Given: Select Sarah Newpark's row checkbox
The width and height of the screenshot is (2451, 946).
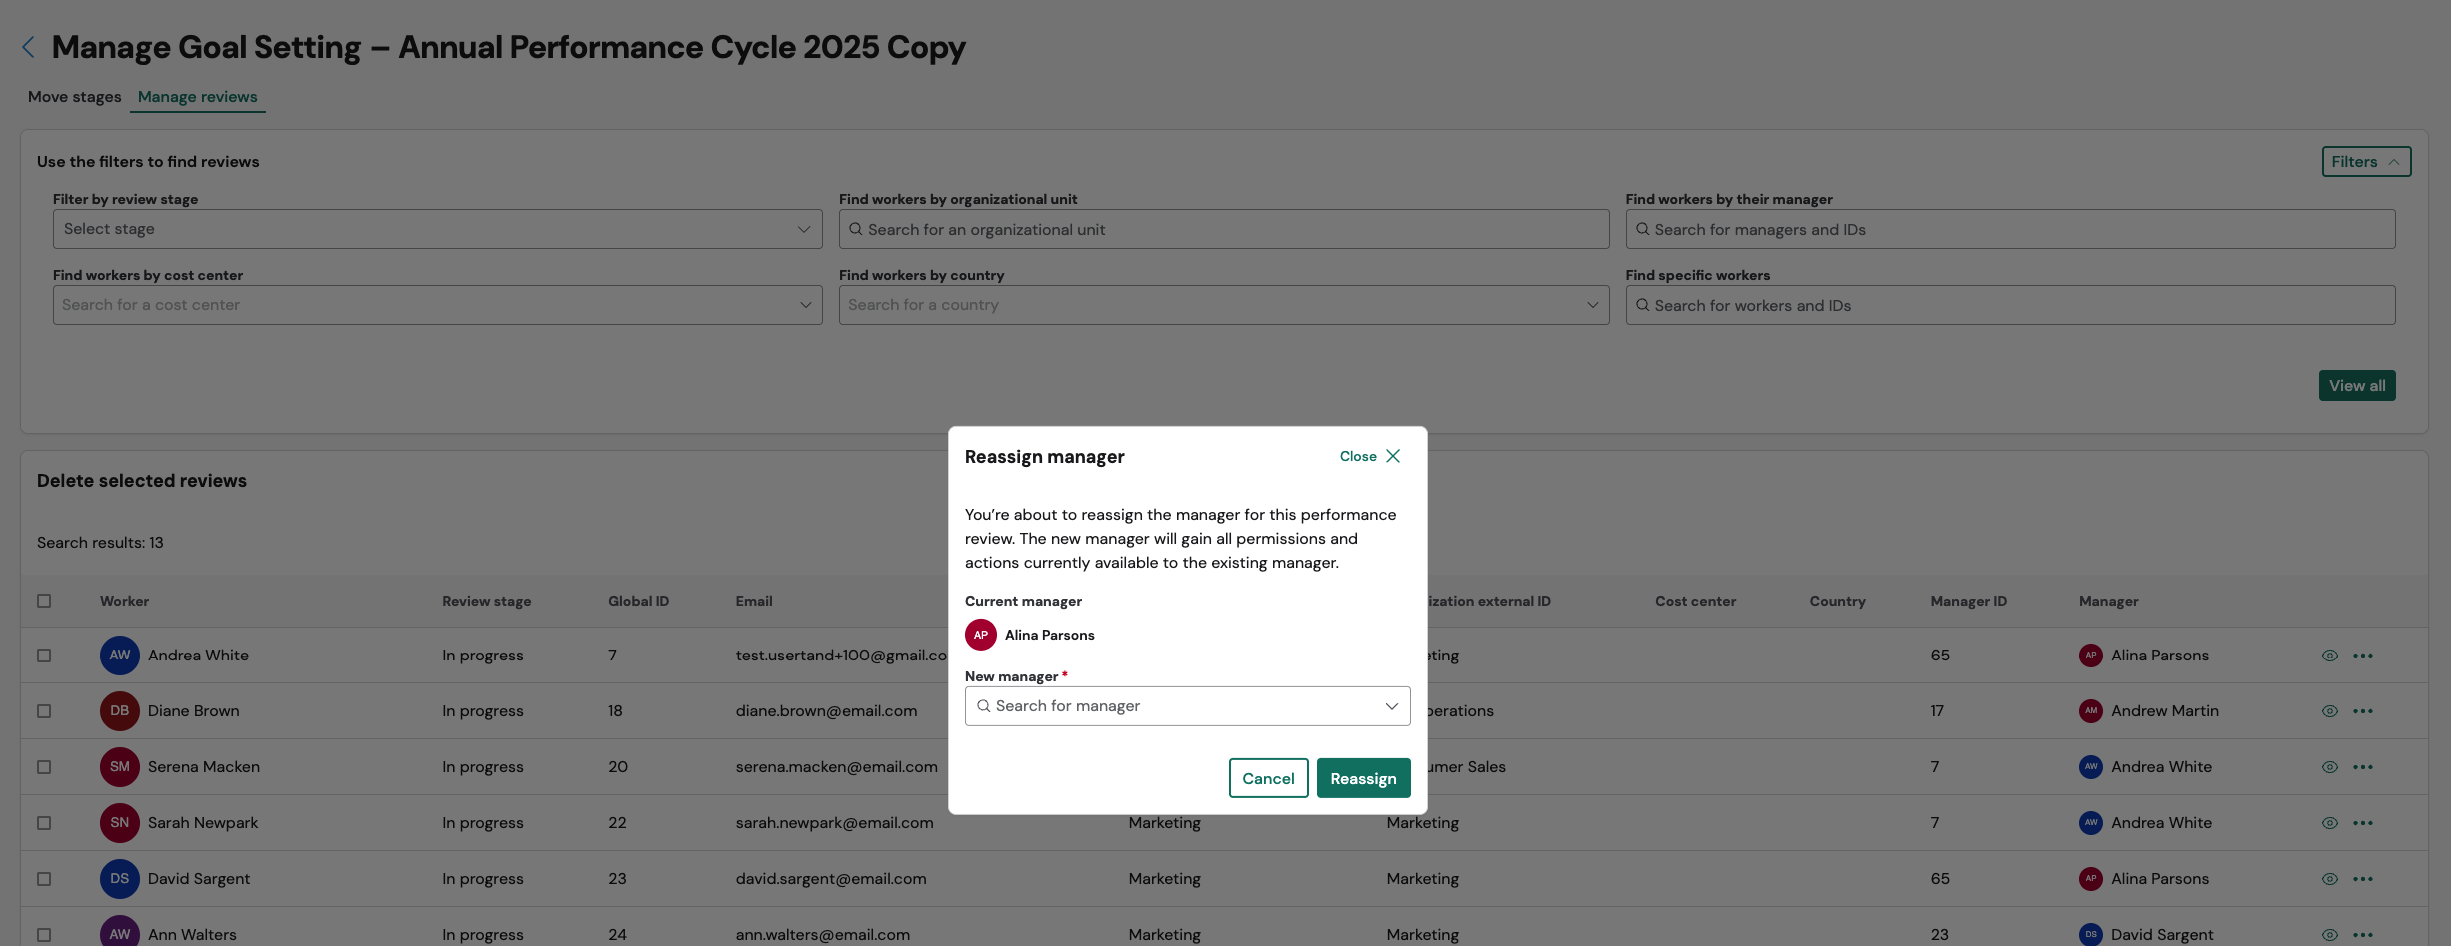Looking at the screenshot, I should click(x=44, y=823).
